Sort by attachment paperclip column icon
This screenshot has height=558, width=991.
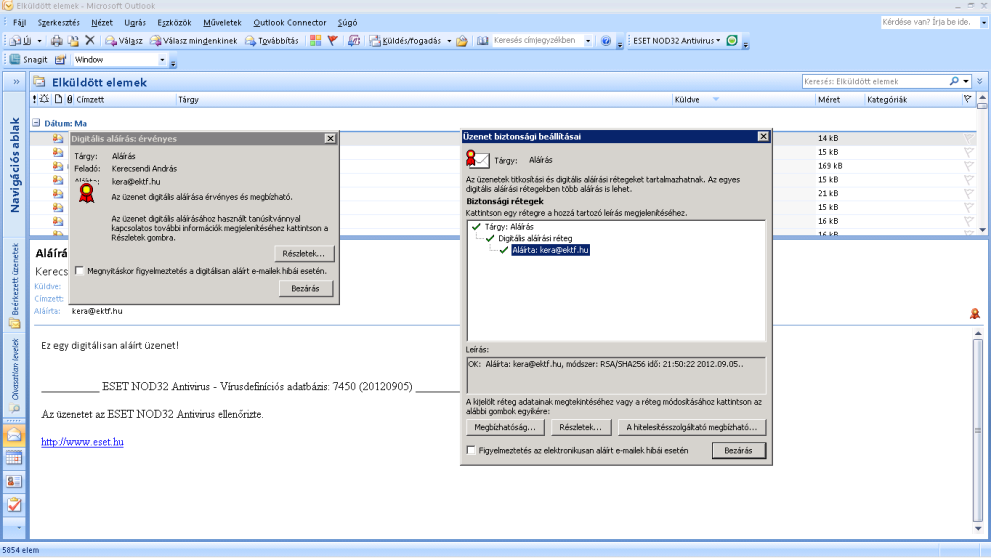click(x=70, y=99)
